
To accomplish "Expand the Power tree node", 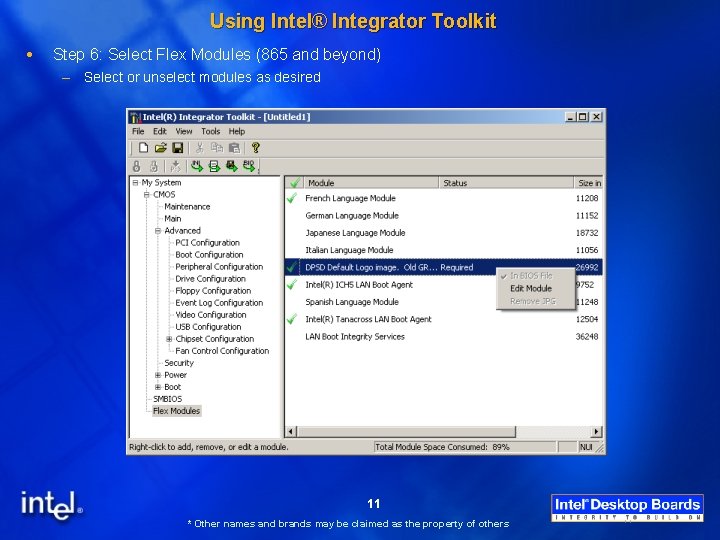I will [158, 375].
